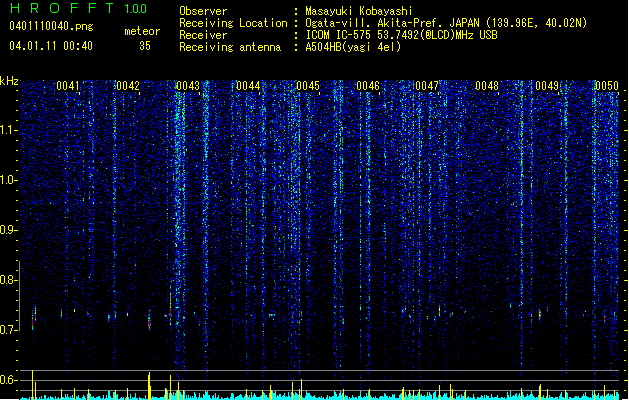This screenshot has height=400, width=629.
Task: Click the 0.6 kHz axis tick label
Action: [x=9, y=380]
